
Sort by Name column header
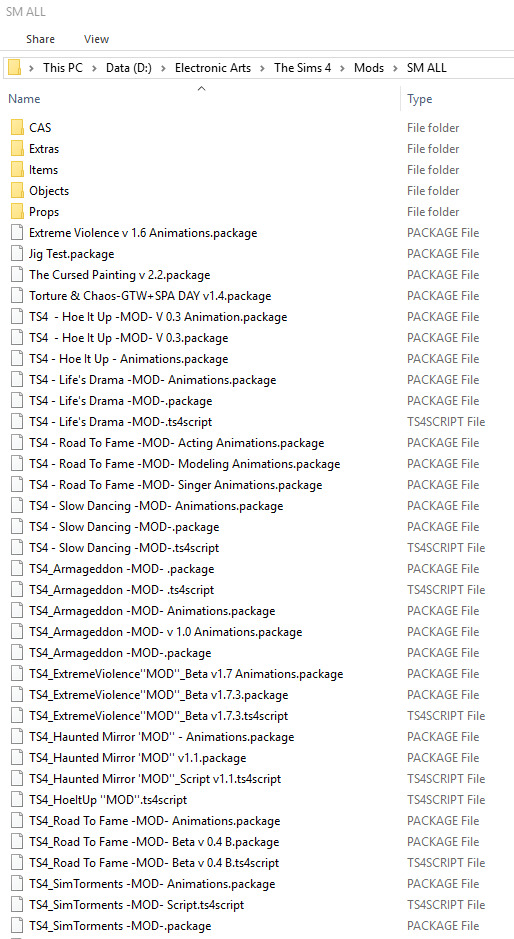tap(24, 99)
